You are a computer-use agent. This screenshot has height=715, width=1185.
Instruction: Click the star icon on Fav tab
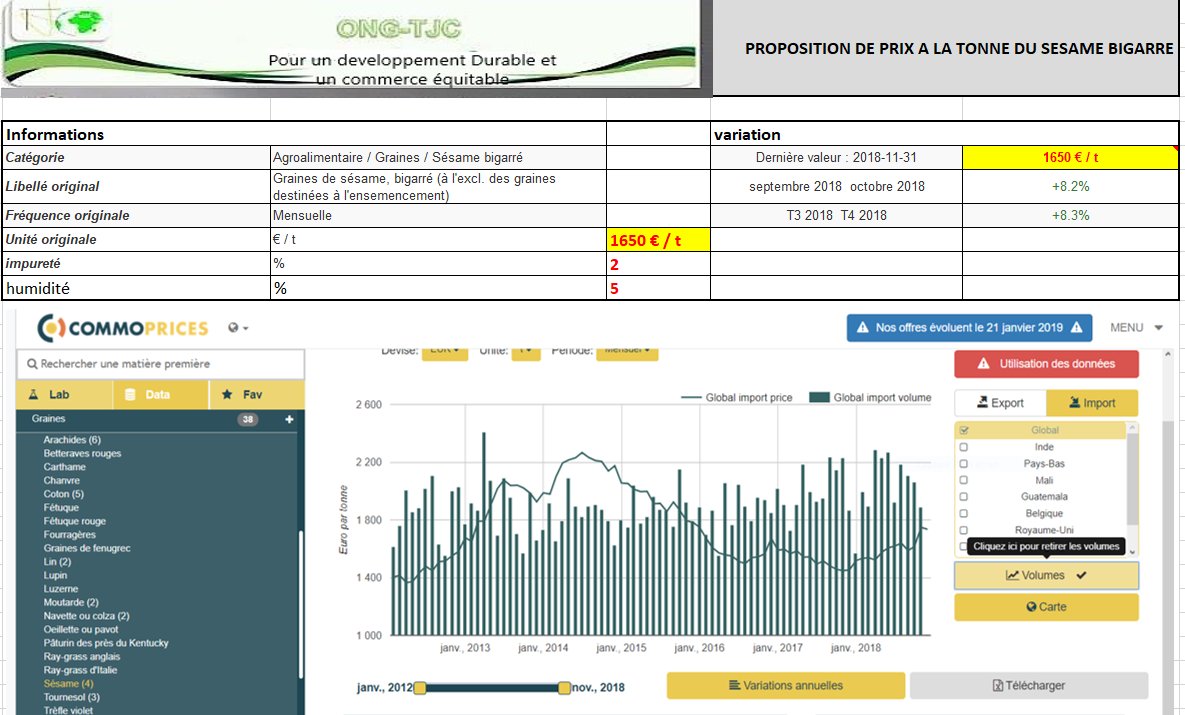[227, 395]
